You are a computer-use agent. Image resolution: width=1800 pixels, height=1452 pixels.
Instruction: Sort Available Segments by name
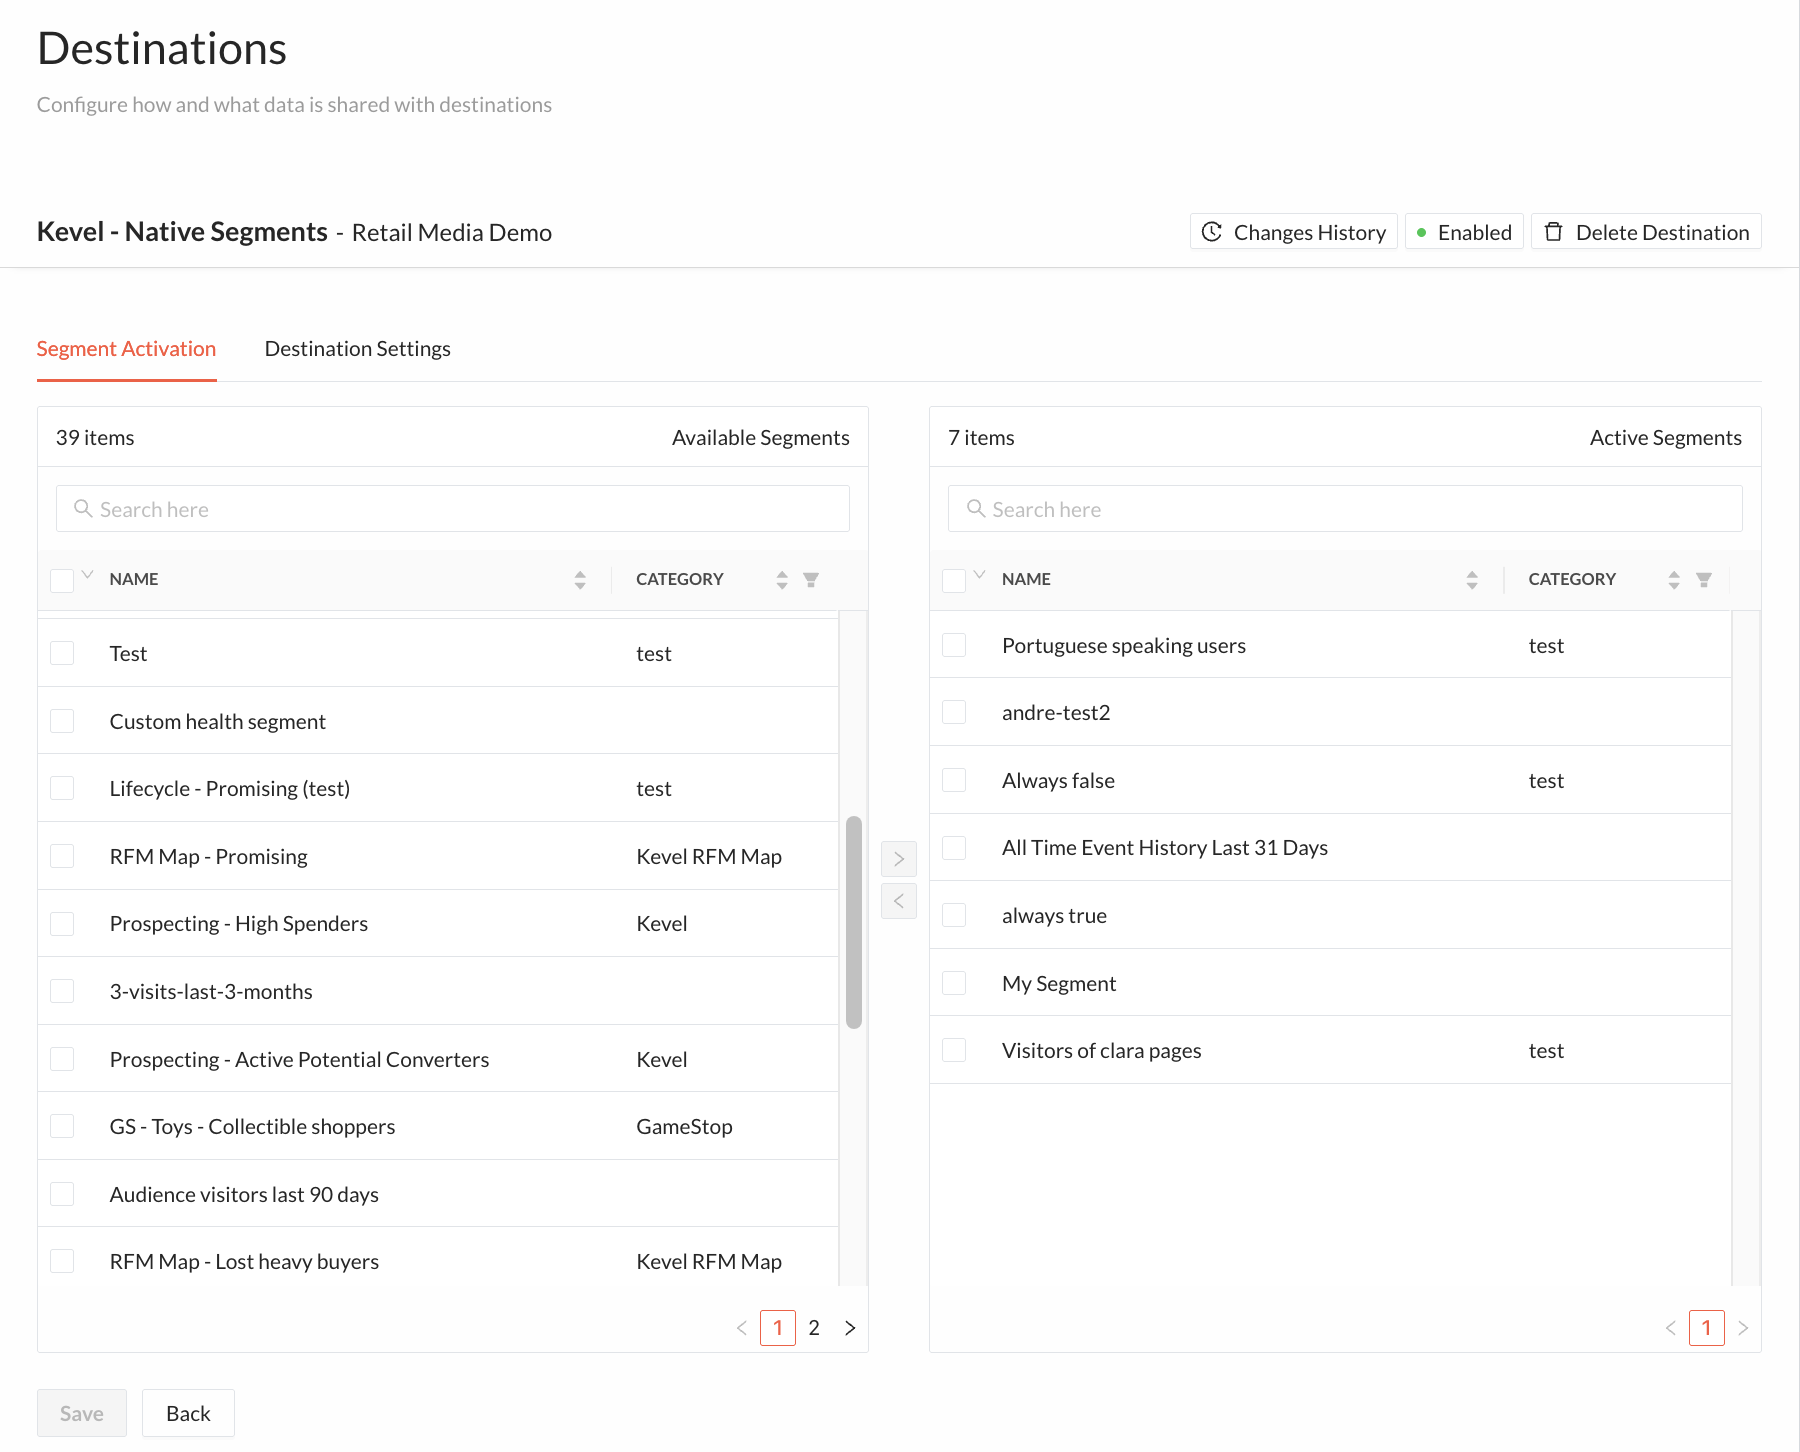click(x=580, y=579)
